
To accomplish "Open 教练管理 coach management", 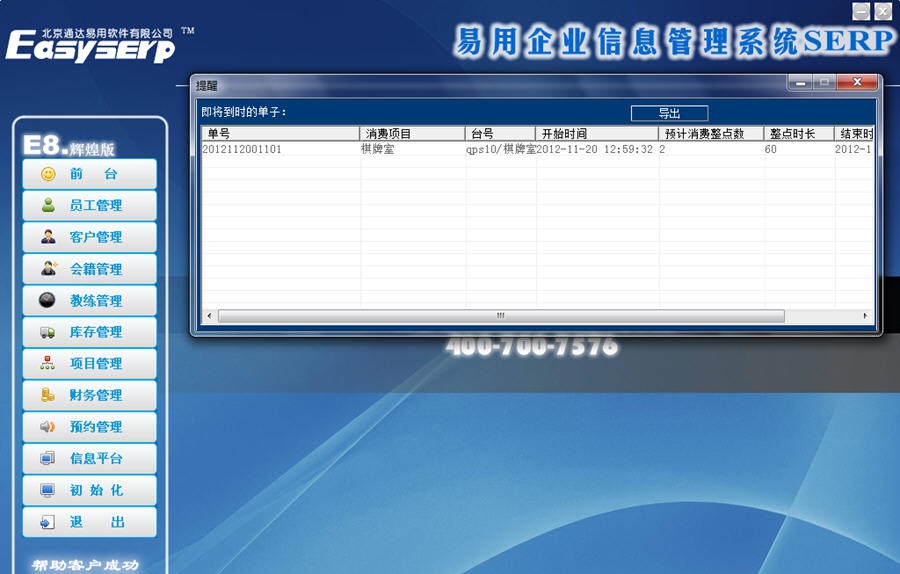I will [x=90, y=300].
